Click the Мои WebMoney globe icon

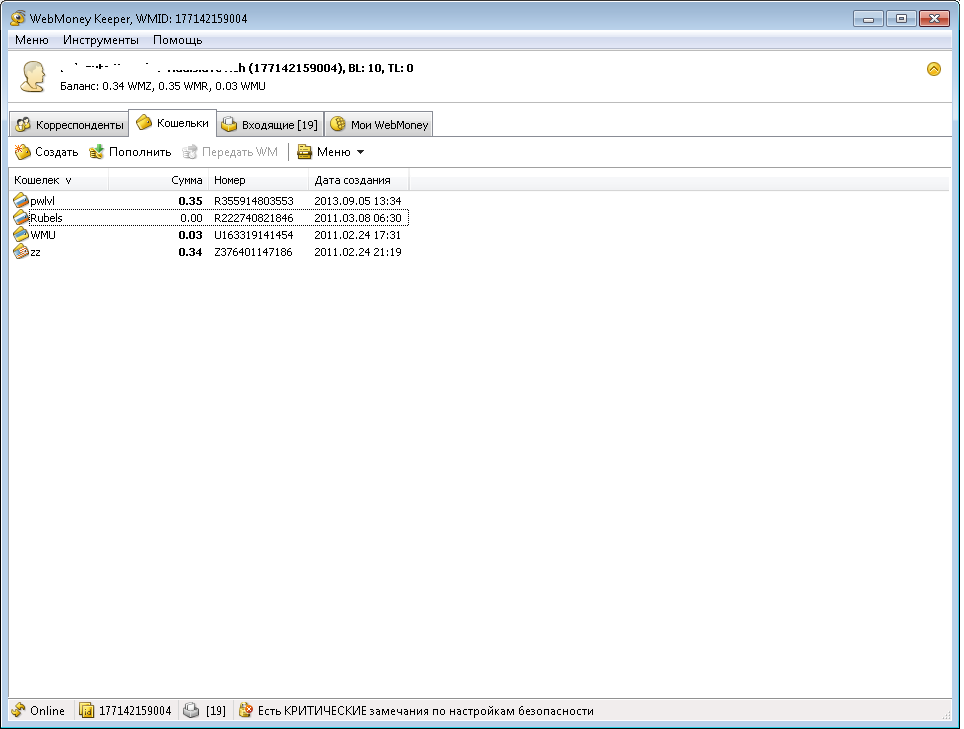338,124
